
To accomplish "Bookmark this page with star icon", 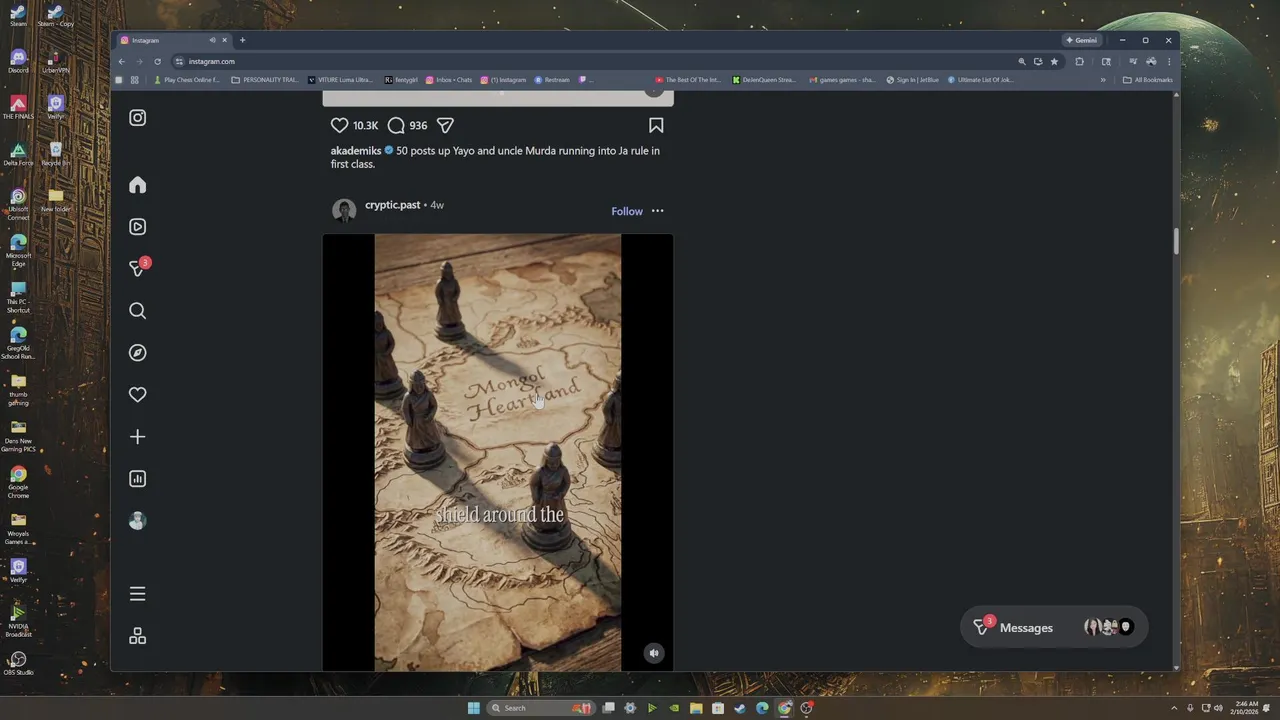I will coord(1054,61).
